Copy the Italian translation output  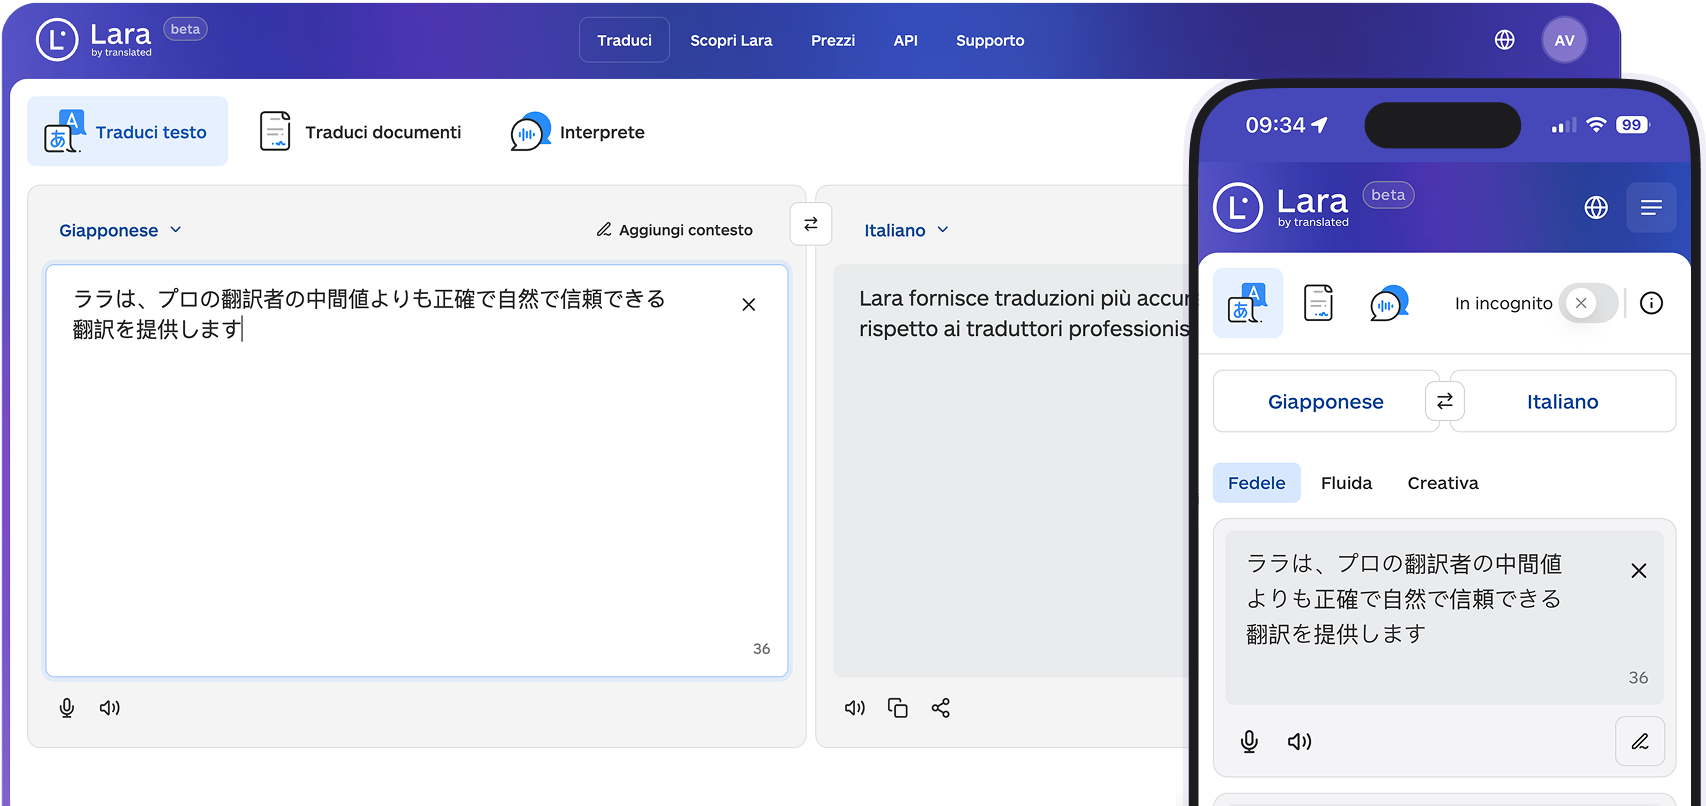tap(897, 708)
